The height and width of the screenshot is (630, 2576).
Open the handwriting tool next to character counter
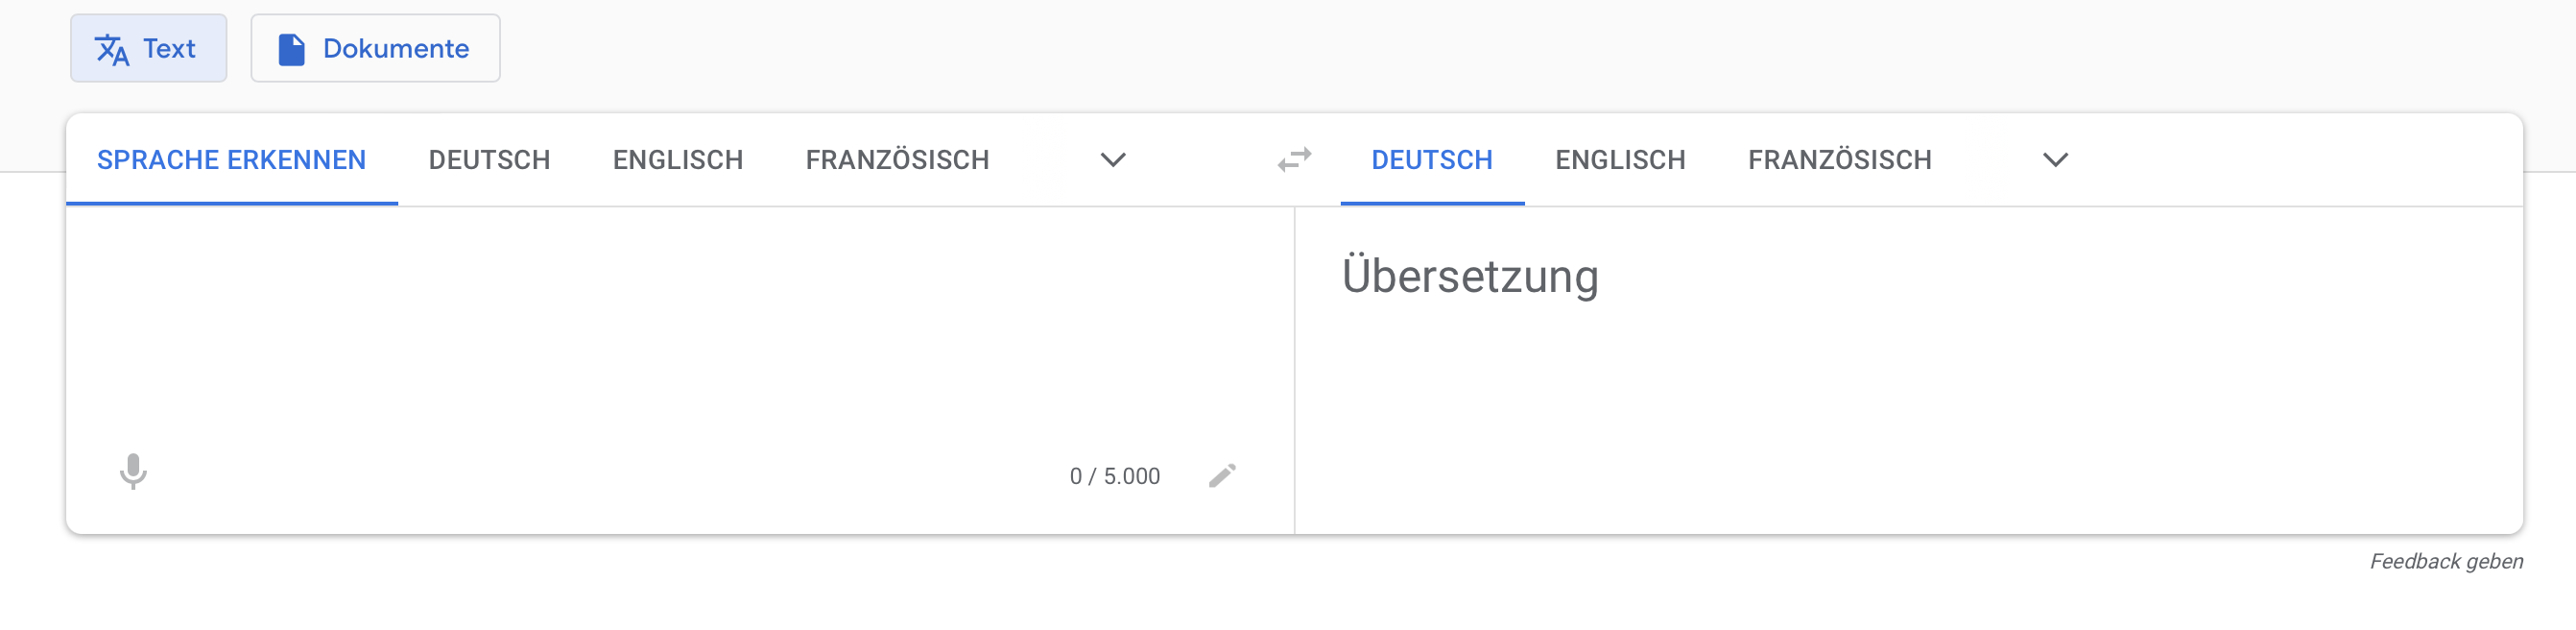coord(1222,476)
